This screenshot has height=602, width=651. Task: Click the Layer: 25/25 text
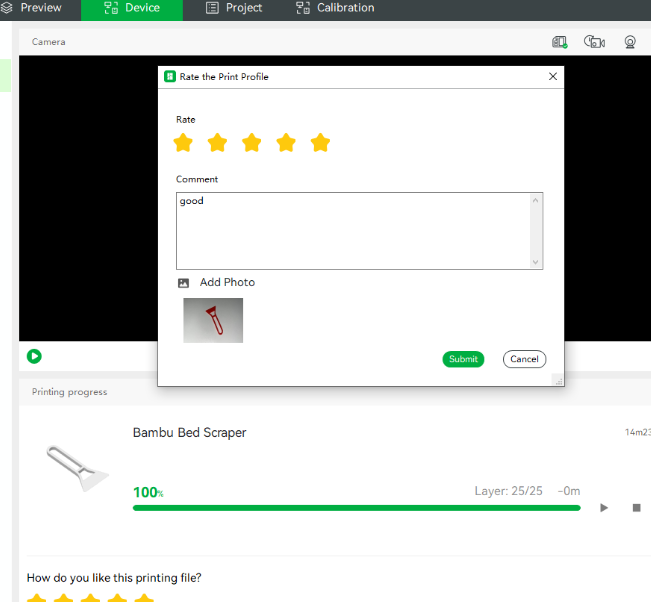tap(509, 491)
